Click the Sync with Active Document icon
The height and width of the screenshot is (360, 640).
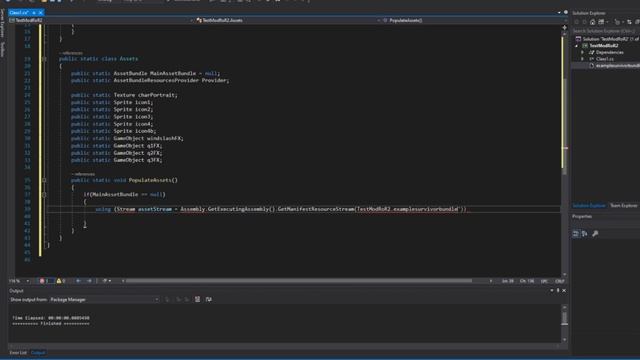[629, 22]
